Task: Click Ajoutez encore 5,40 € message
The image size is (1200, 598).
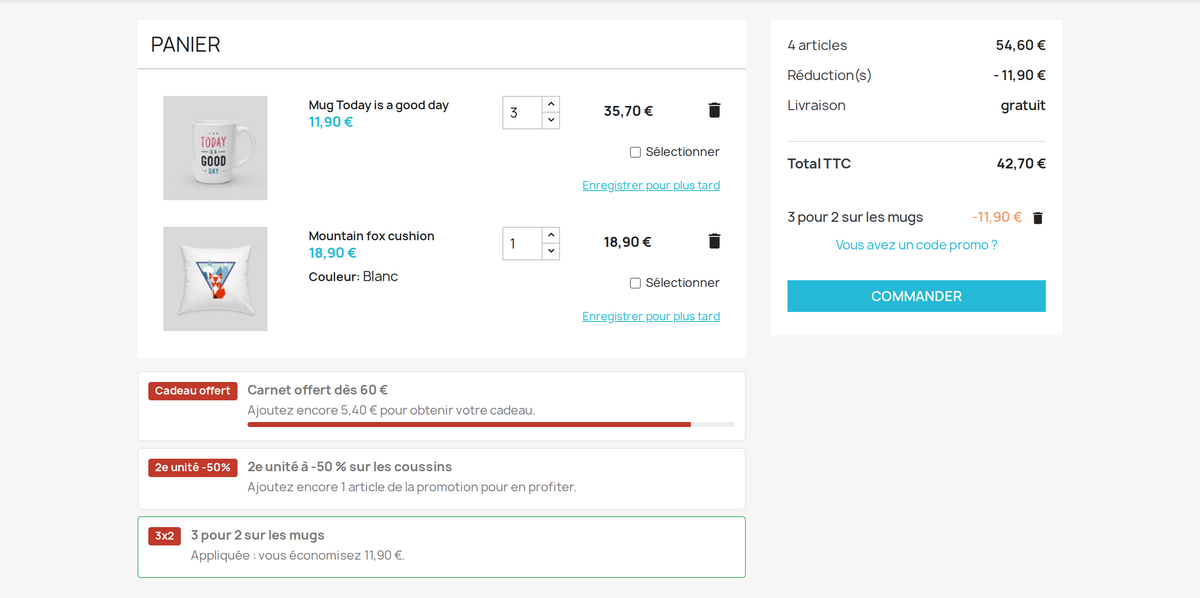Action: click(391, 410)
